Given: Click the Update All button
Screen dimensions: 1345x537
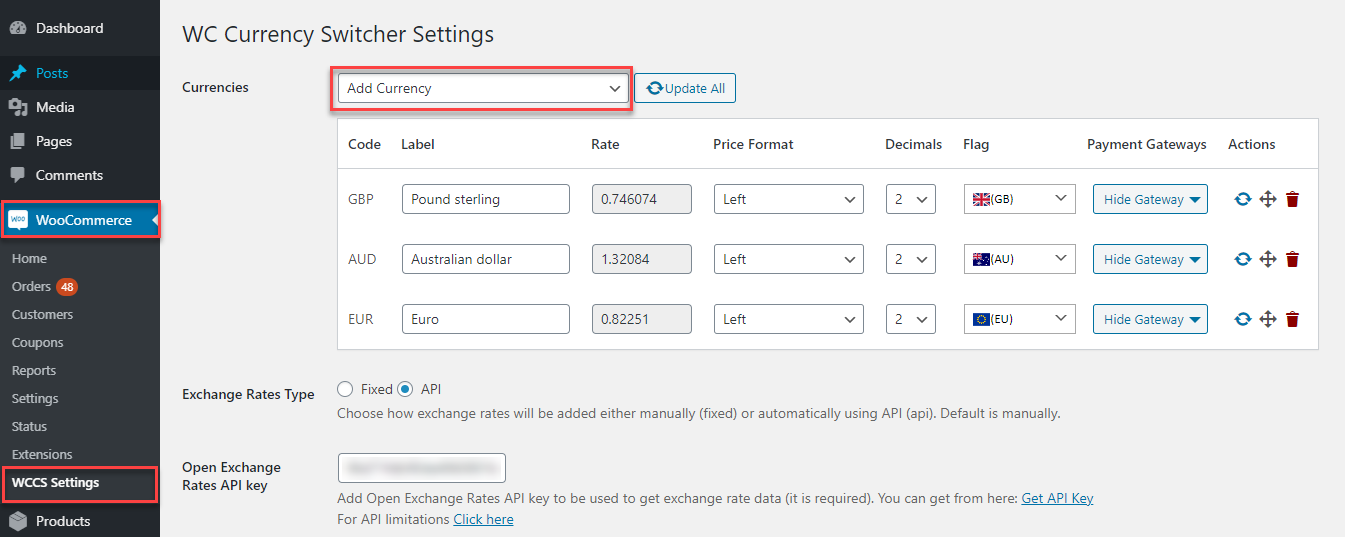Looking at the screenshot, I should pos(685,88).
